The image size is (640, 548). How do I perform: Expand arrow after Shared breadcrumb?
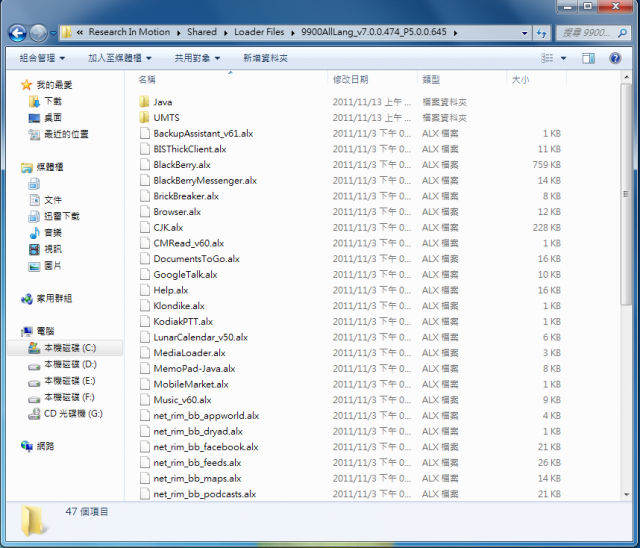click(x=225, y=33)
